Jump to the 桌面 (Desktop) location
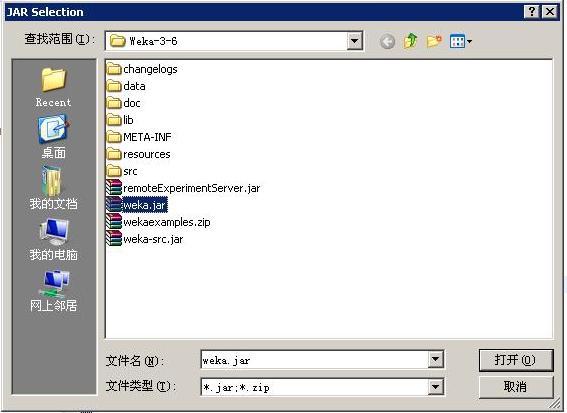Image resolution: width=567 pixels, height=413 pixels. pyautogui.click(x=54, y=137)
